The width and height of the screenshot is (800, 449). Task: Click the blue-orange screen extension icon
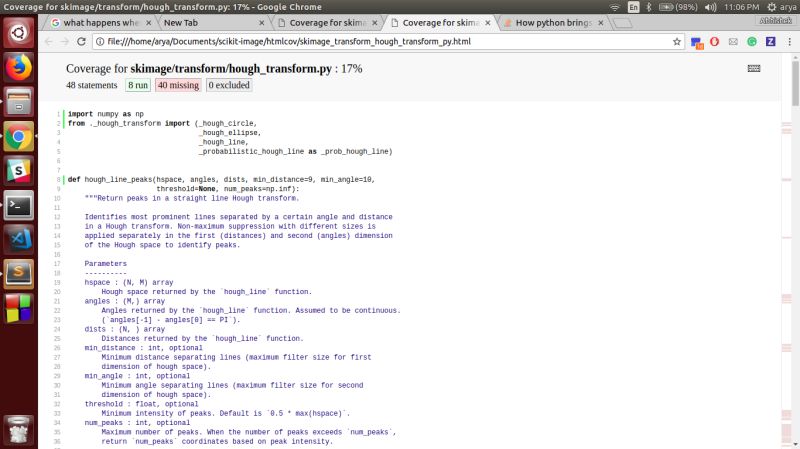coord(697,43)
